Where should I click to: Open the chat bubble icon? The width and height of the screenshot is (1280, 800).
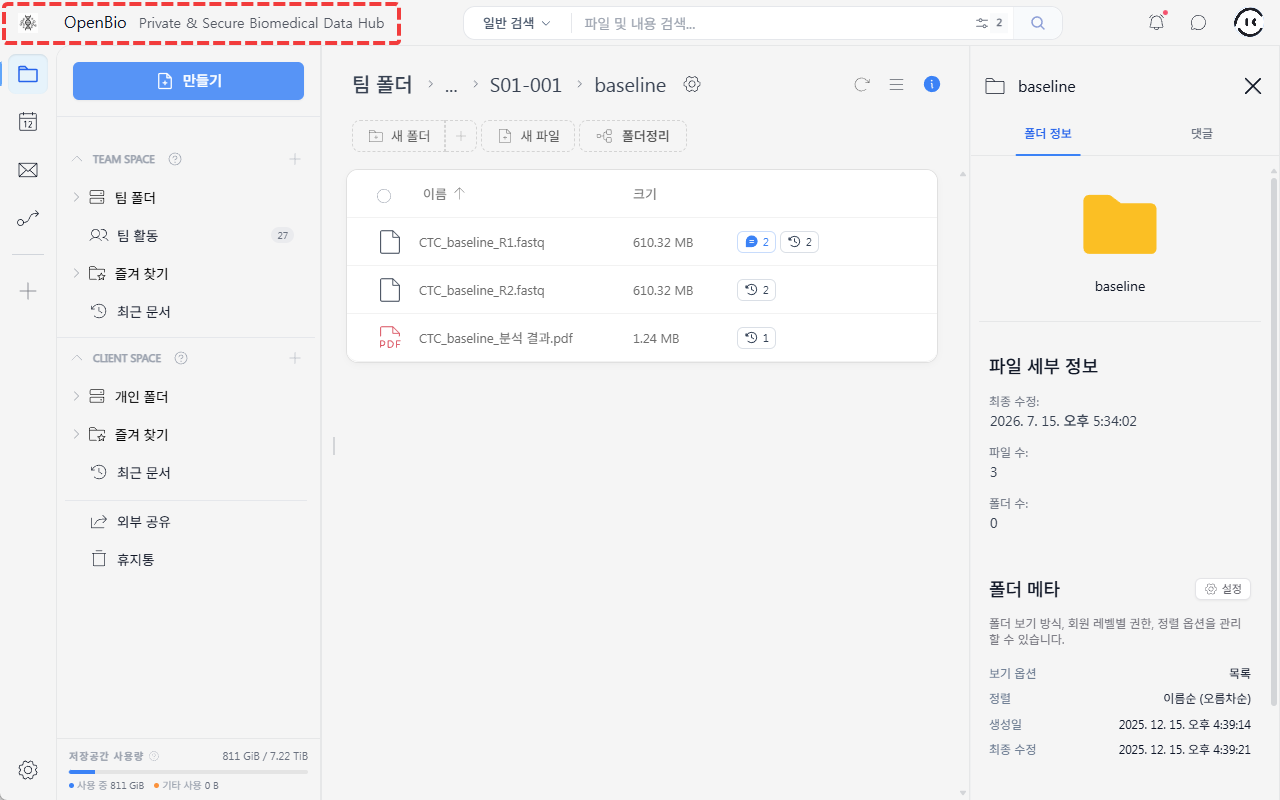pos(1198,23)
